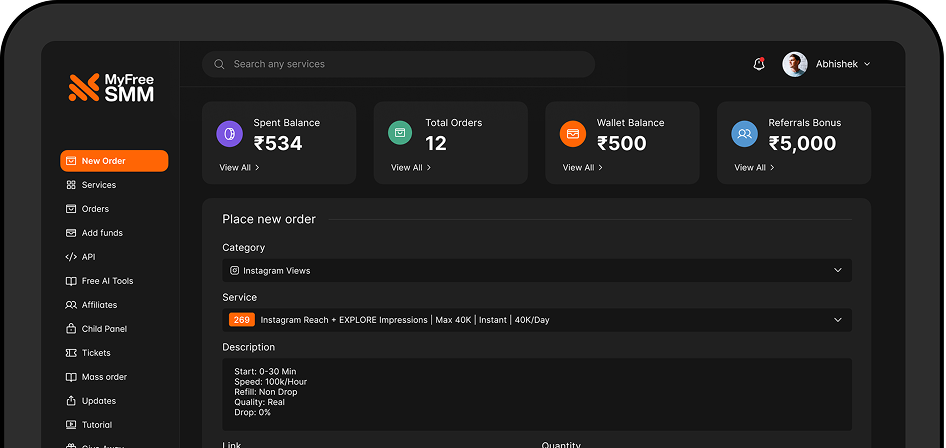The image size is (946, 448).
Task: Click the Spent Balance purple icon
Action: [x=229, y=134]
